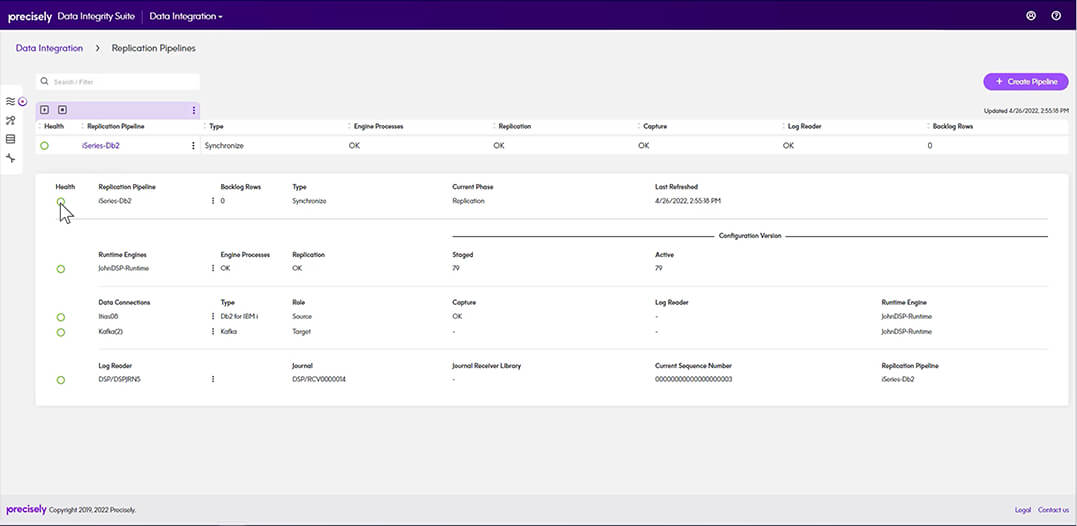Click the Staged version value 79

click(456, 268)
